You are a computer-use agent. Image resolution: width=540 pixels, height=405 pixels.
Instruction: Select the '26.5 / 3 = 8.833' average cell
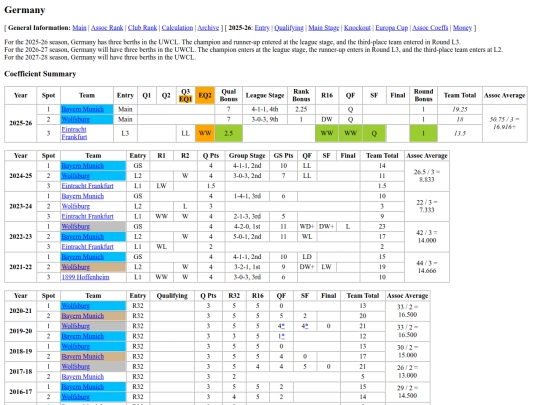[427, 176]
